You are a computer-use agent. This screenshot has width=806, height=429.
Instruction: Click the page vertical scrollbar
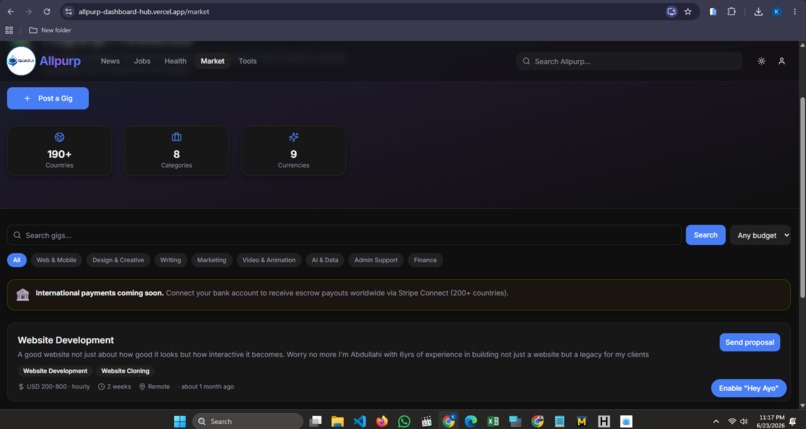[x=802, y=197]
